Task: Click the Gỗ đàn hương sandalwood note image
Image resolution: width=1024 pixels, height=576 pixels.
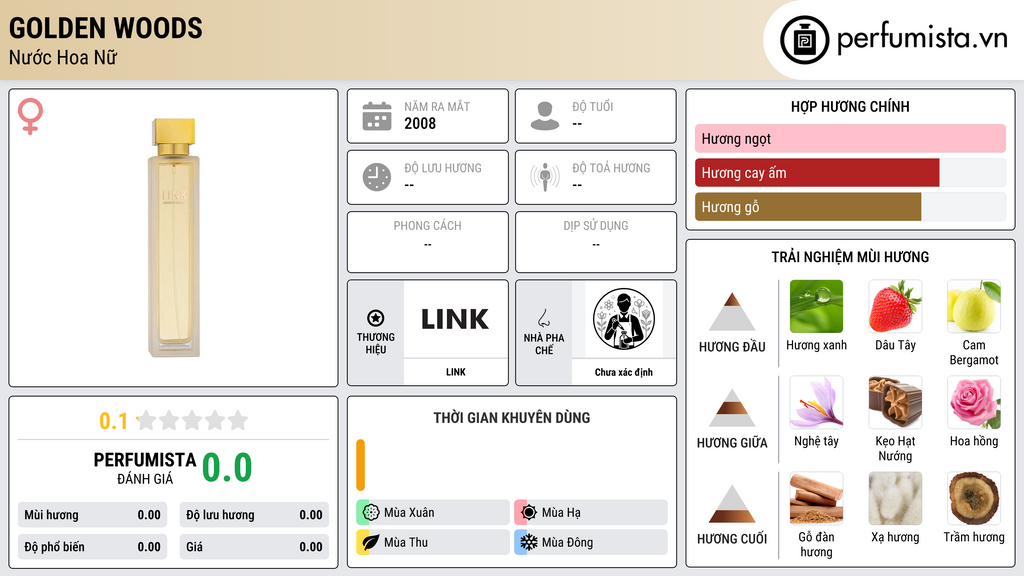Action: (x=816, y=498)
